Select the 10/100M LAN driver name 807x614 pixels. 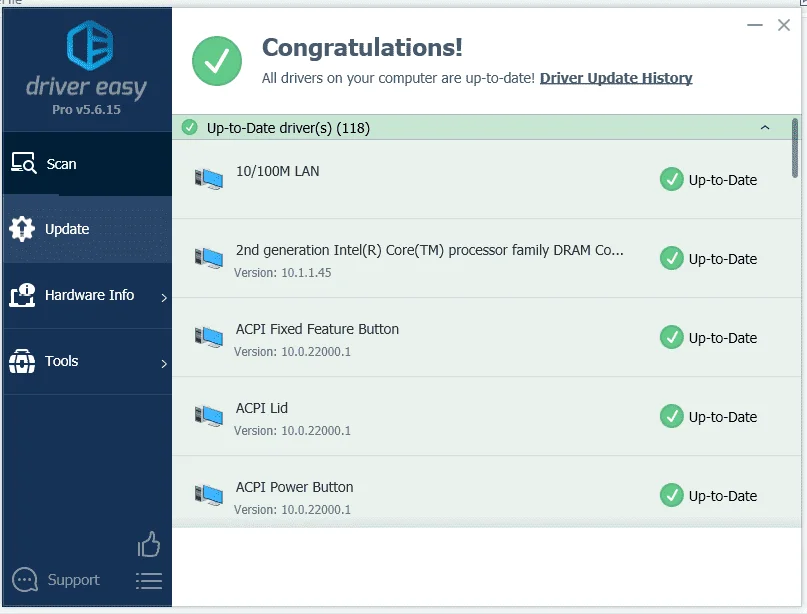(277, 171)
